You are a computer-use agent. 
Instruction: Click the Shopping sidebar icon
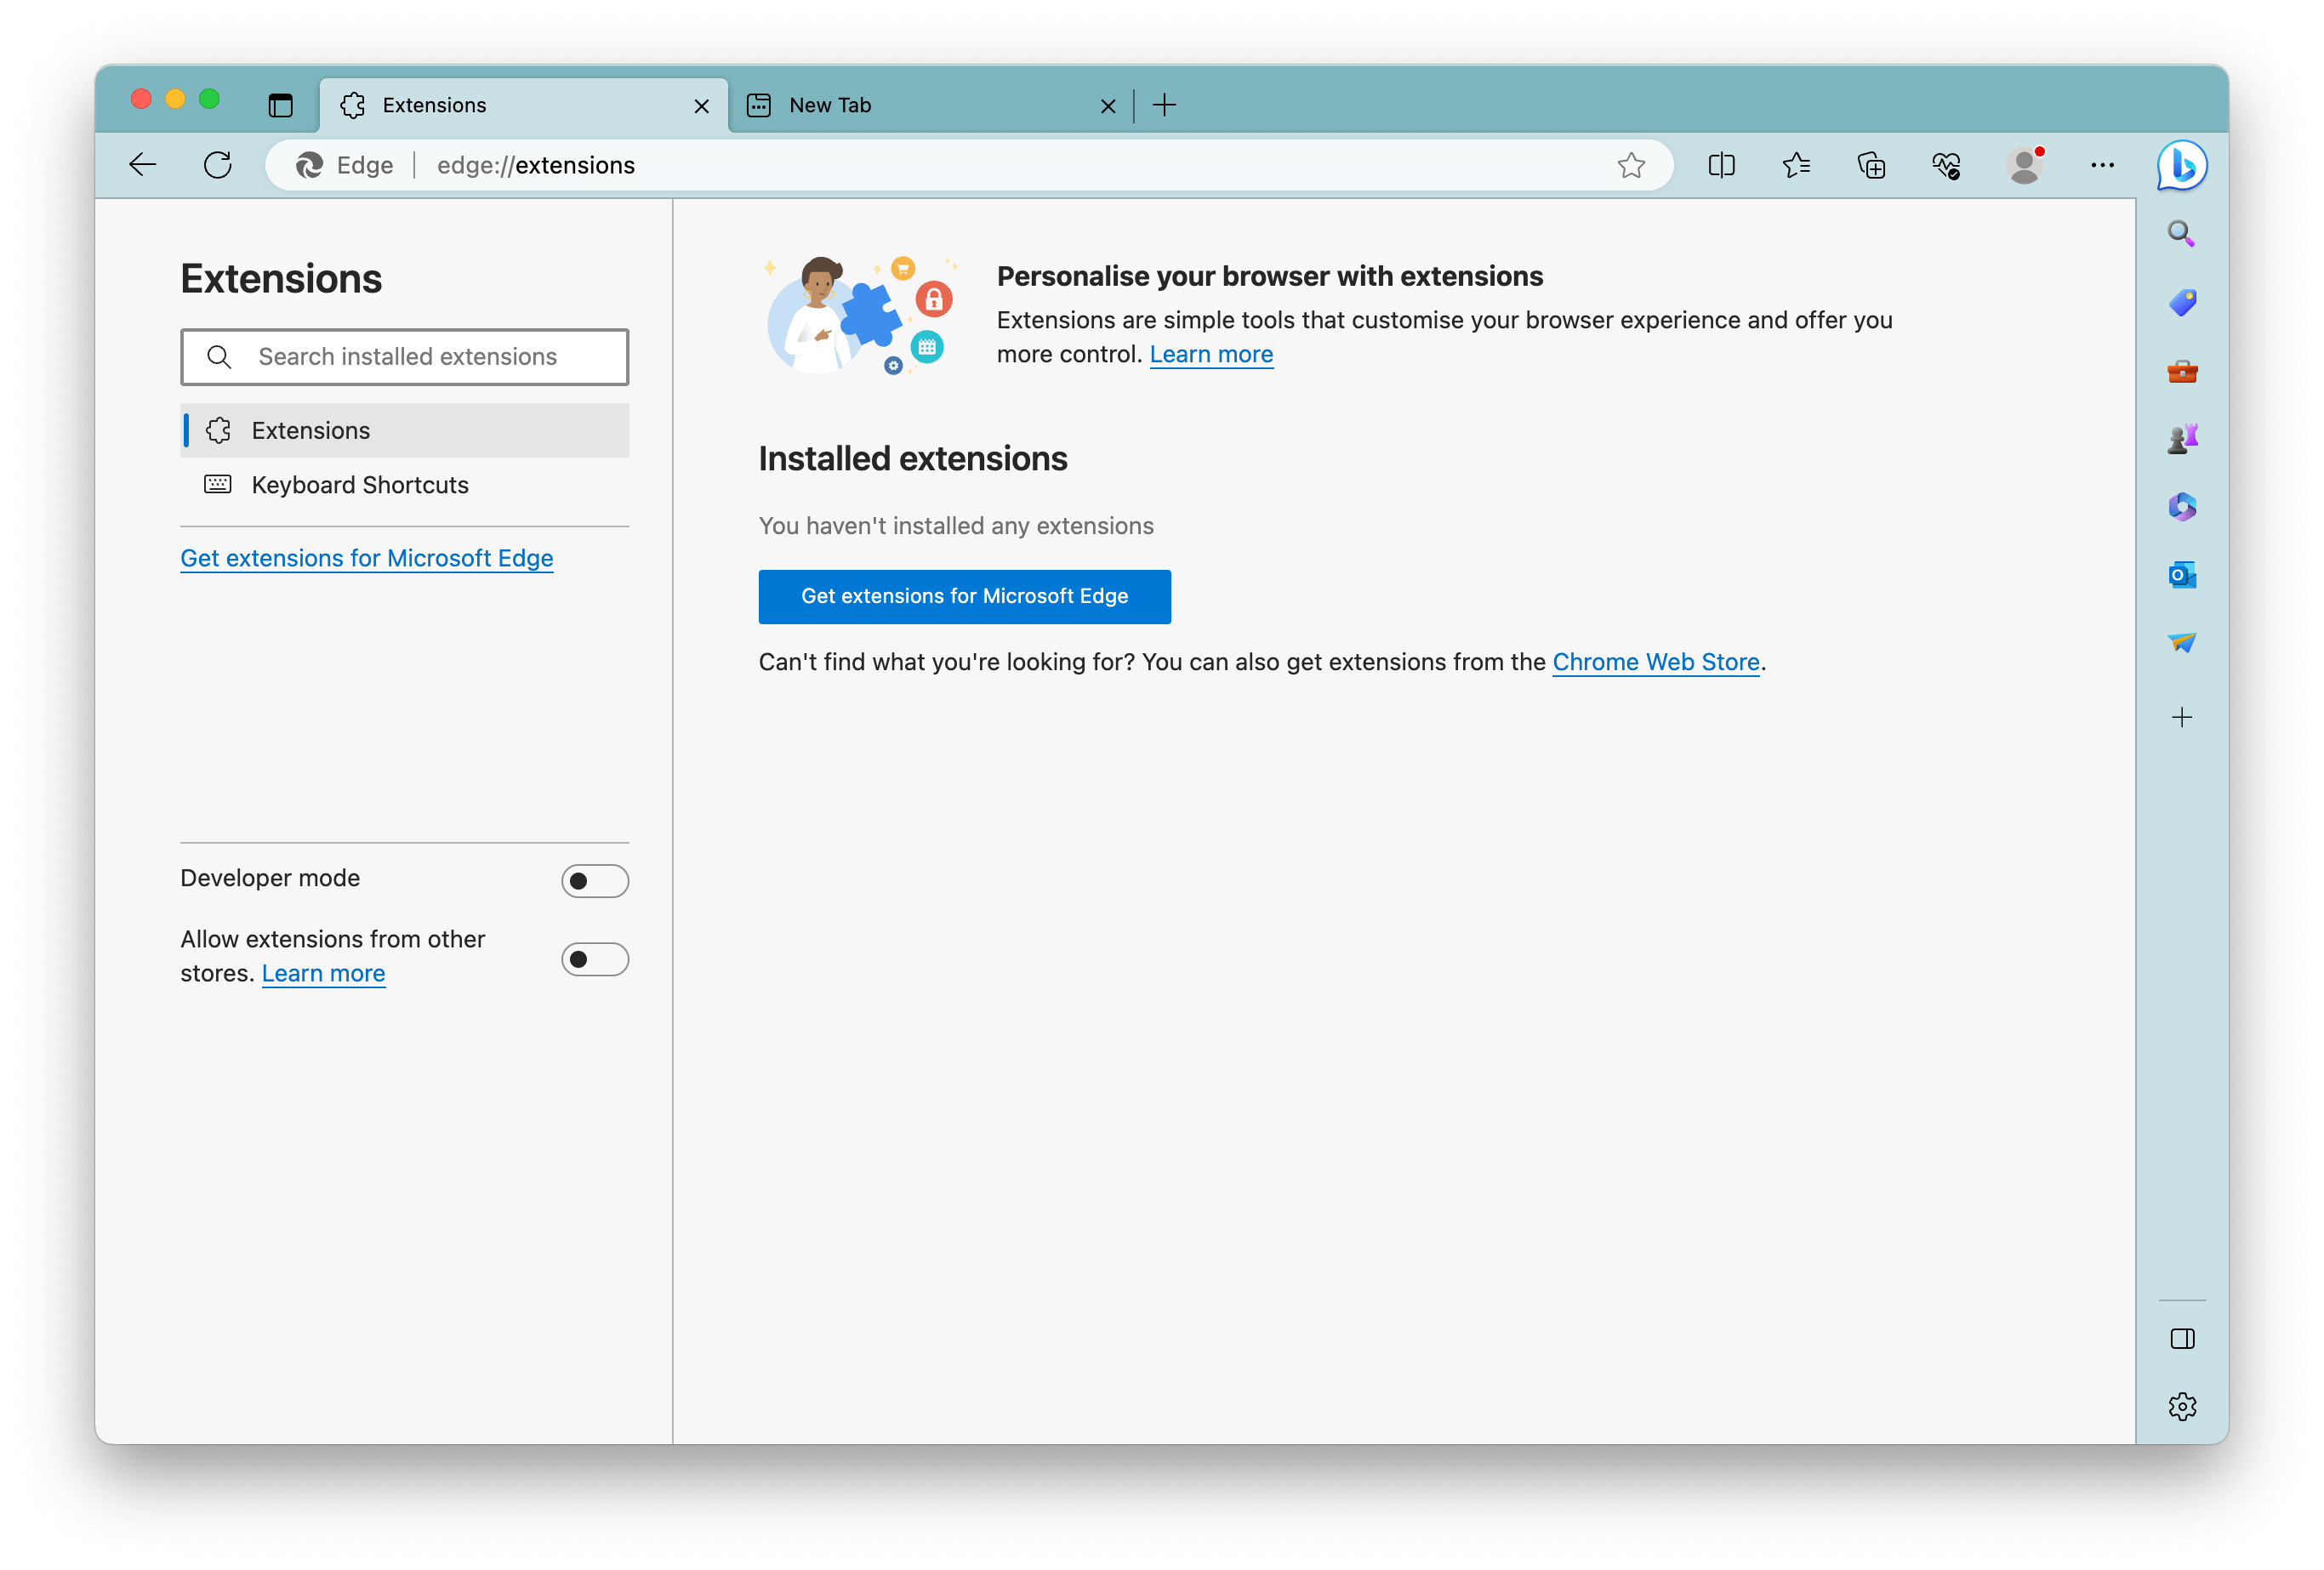pos(2182,303)
